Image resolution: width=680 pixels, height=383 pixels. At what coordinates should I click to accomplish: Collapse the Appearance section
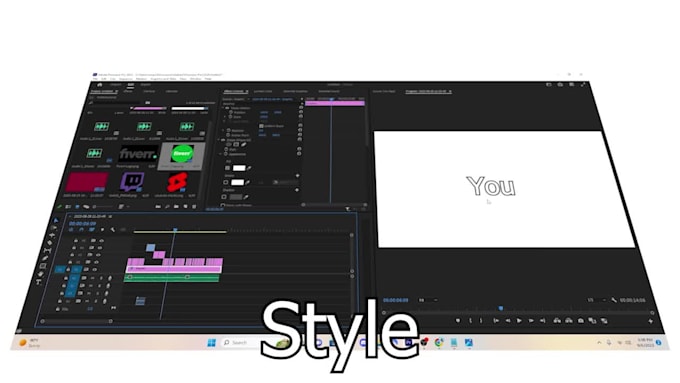pos(221,154)
